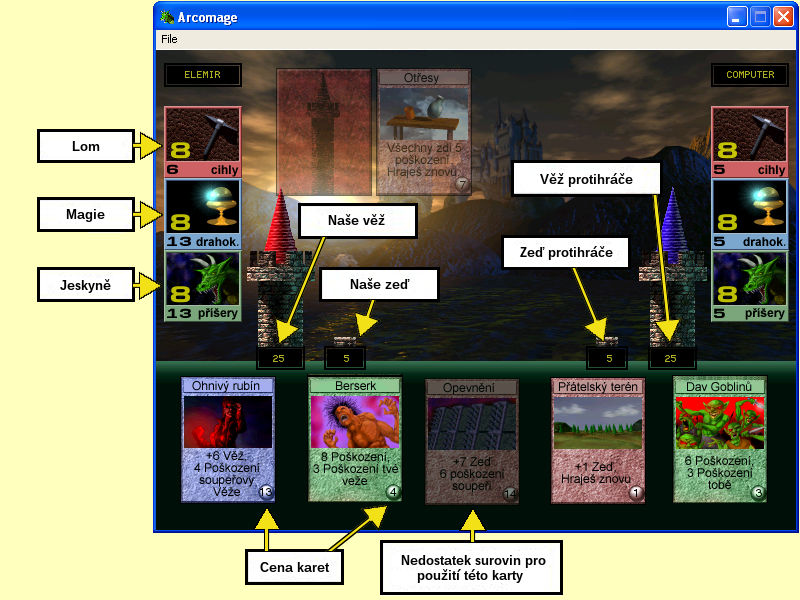Image resolution: width=800 pixels, height=600 pixels.
Task: Click the COMPUTER player name label
Action: [750, 74]
